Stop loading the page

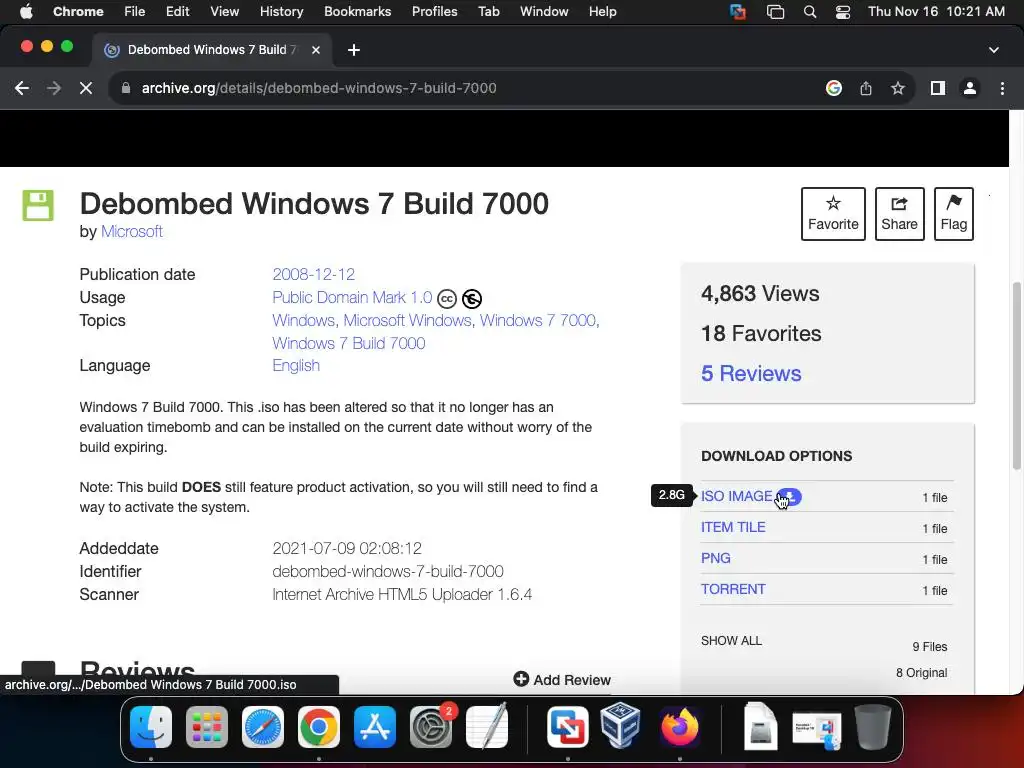86,88
